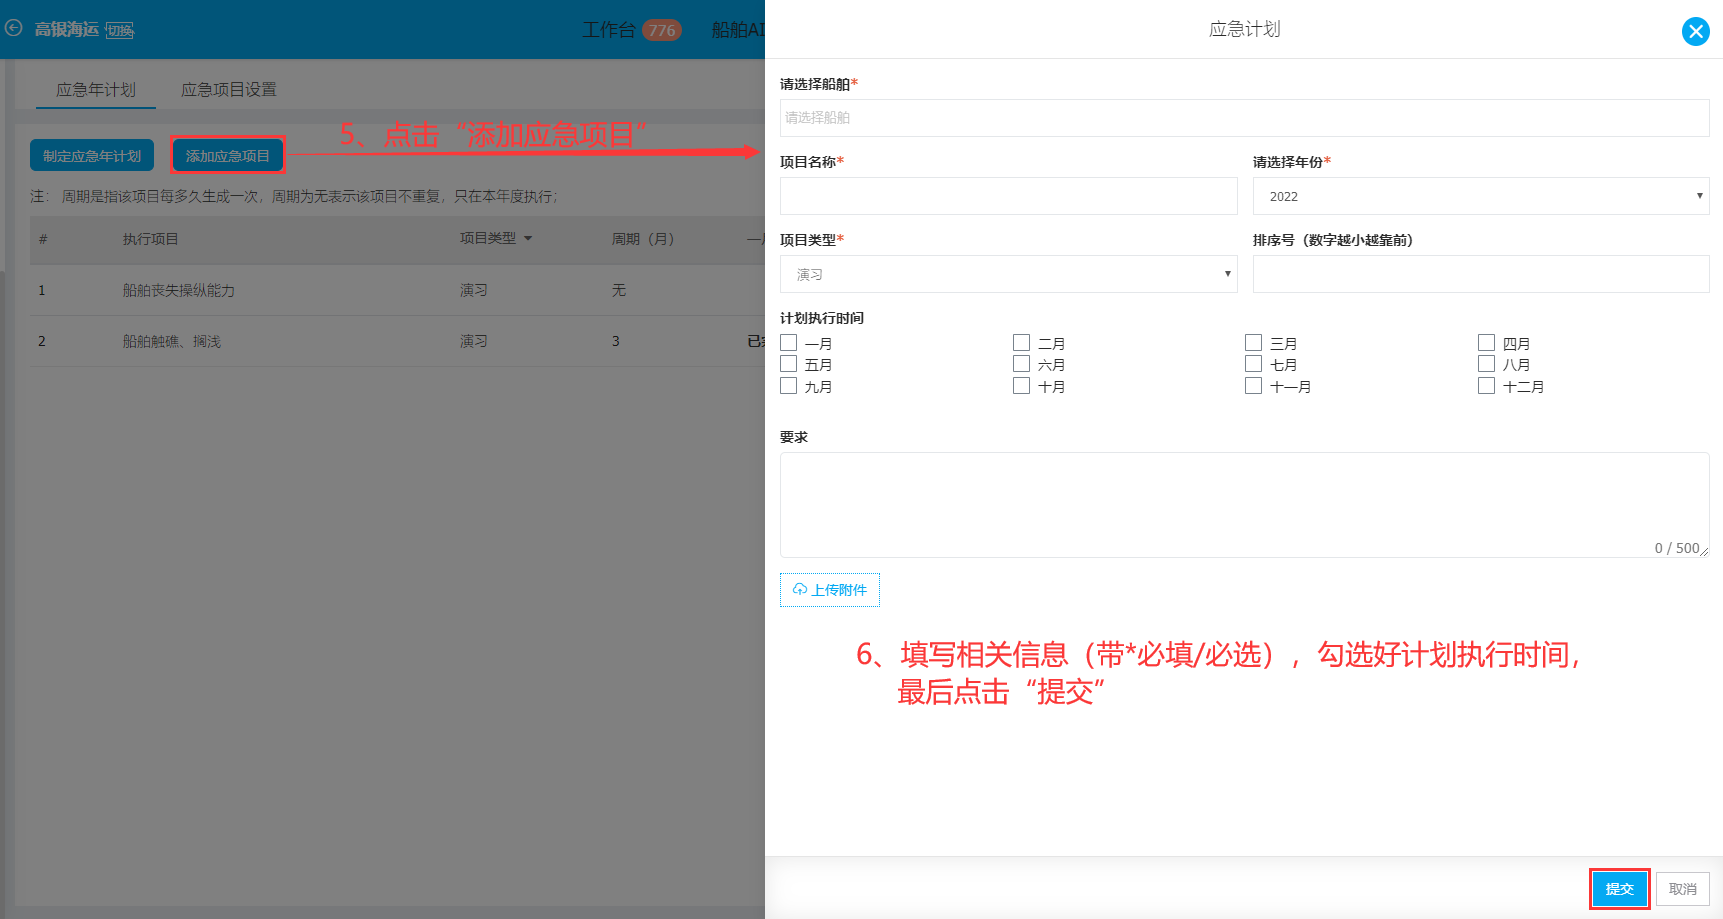The width and height of the screenshot is (1723, 919).
Task: Check the 三月 checkbox
Action: pyautogui.click(x=1253, y=342)
